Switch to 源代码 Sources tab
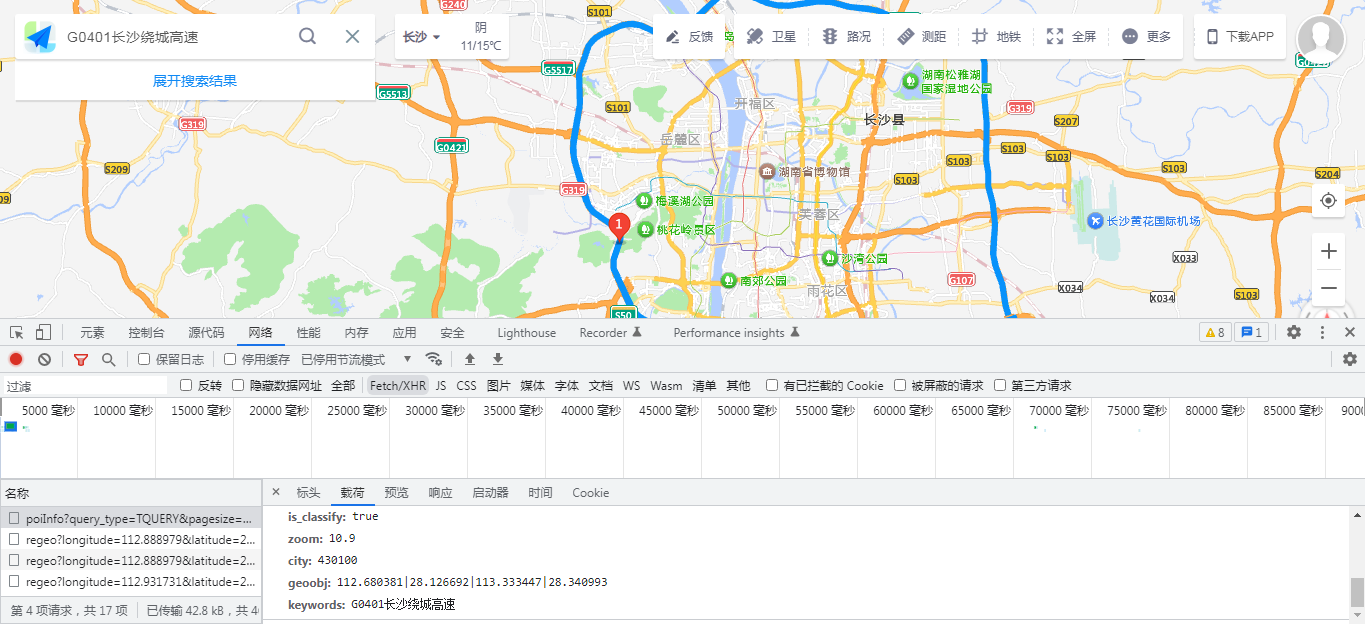Viewport: 1365px width, 624px height. 206,332
